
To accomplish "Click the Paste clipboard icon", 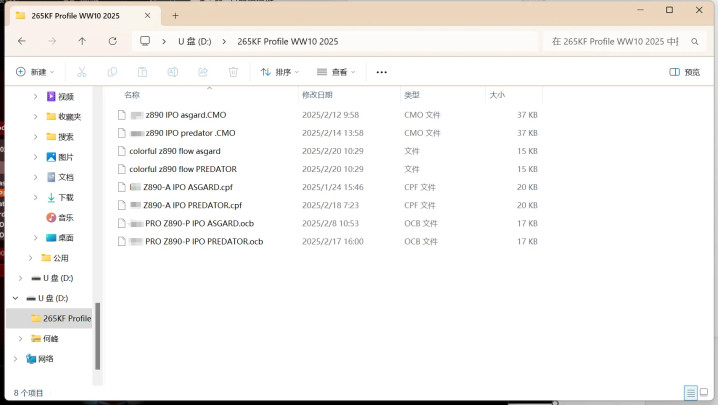I will (142, 72).
